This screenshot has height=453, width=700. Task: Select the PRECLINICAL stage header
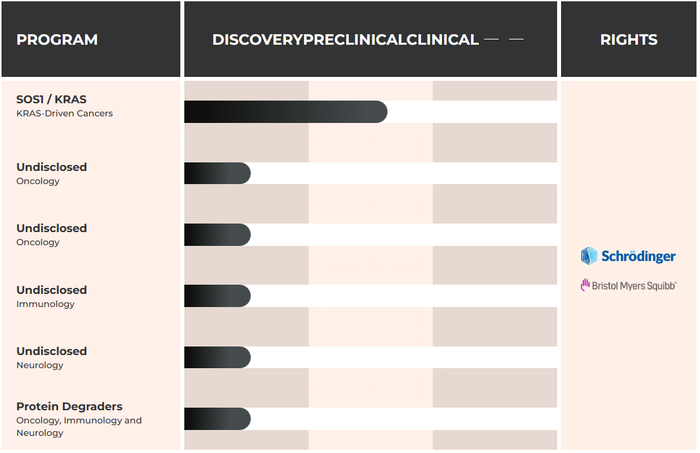(368, 40)
